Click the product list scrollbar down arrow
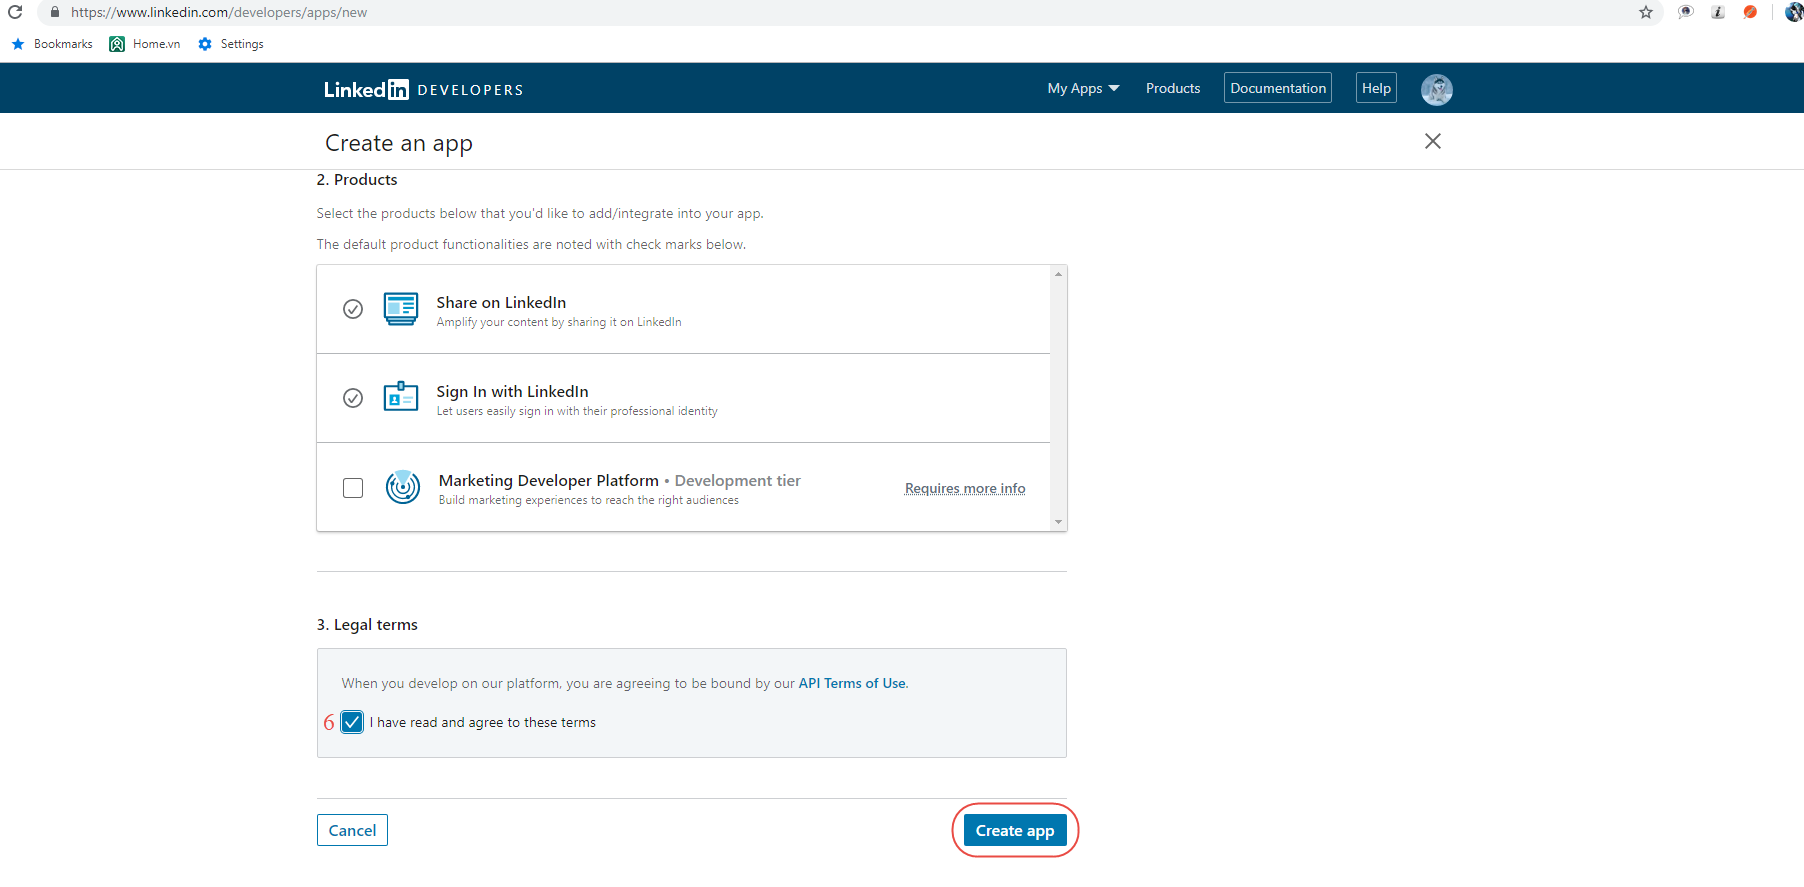Viewport: 1804px width, 887px height. 1058,522
